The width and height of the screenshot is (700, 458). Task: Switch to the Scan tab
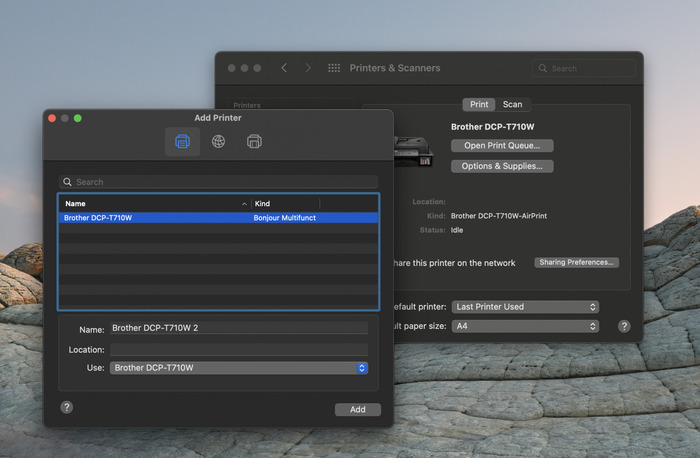(x=512, y=104)
